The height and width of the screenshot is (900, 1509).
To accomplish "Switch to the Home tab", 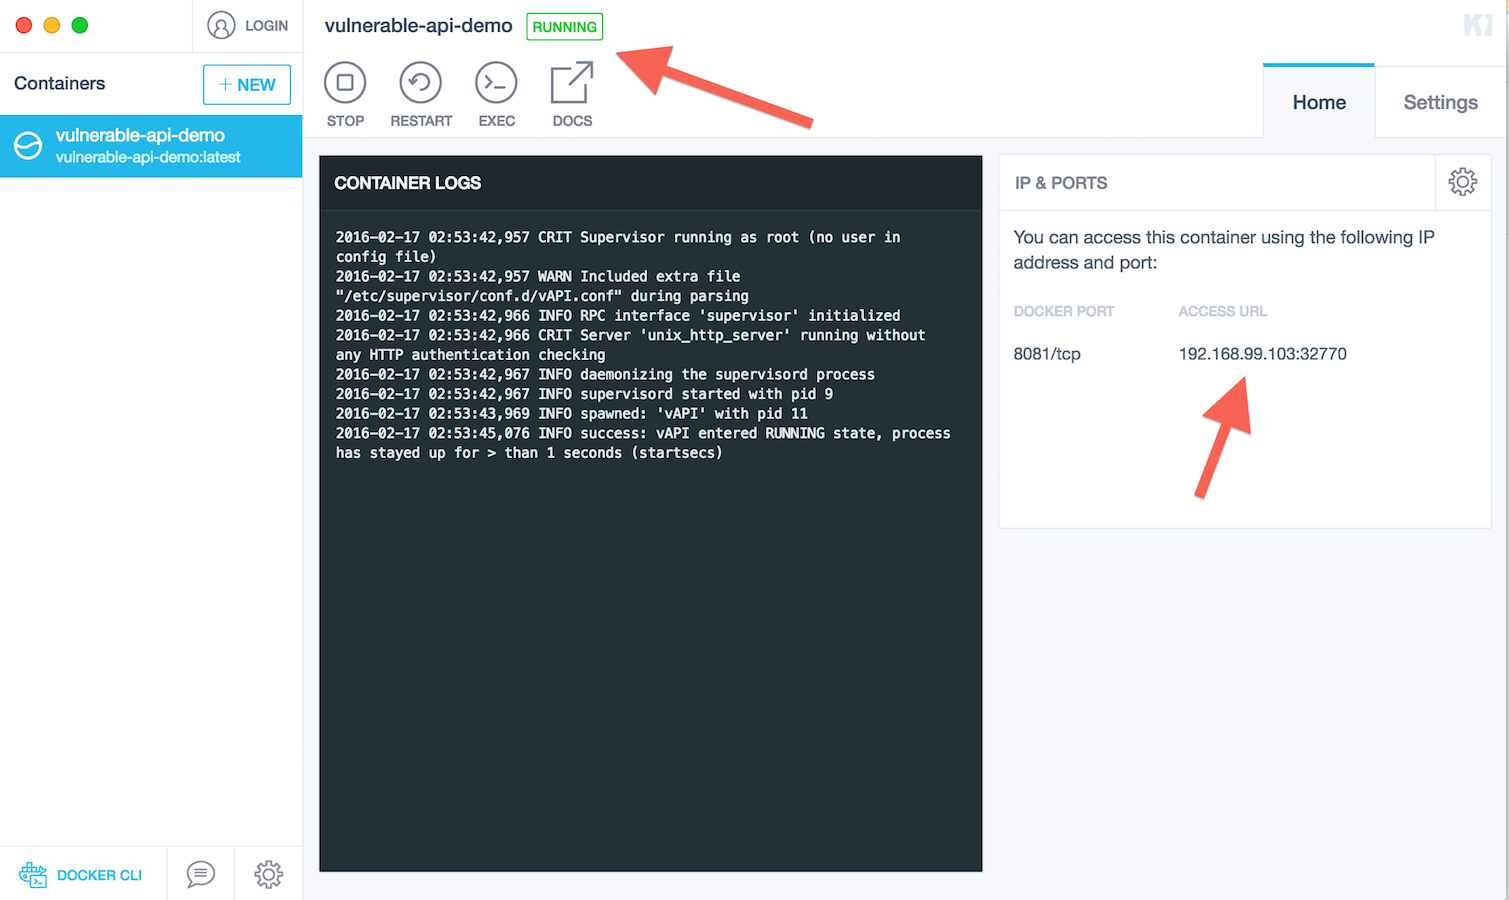I will (1319, 102).
